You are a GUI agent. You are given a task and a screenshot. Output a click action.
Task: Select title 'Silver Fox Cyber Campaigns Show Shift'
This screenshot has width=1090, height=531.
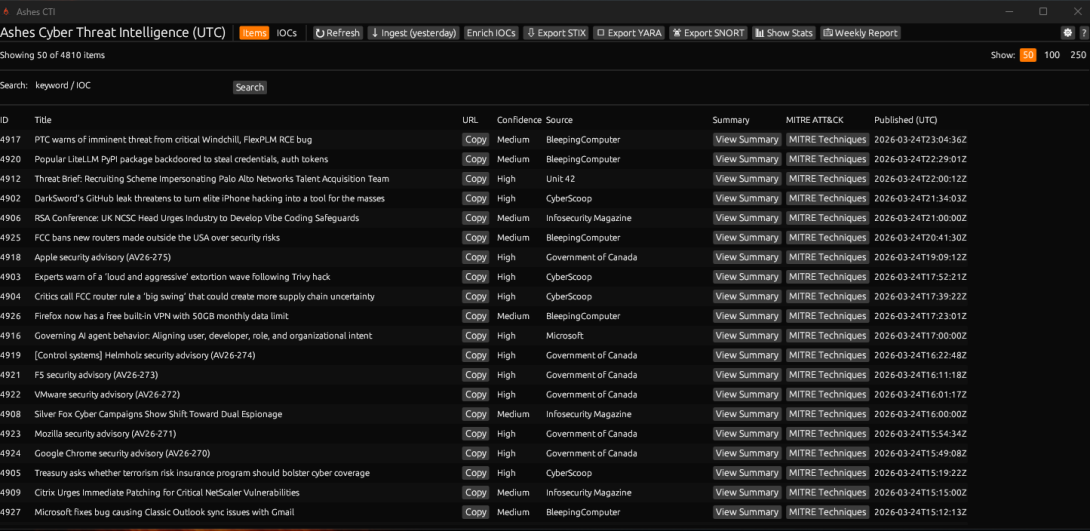[158, 414]
